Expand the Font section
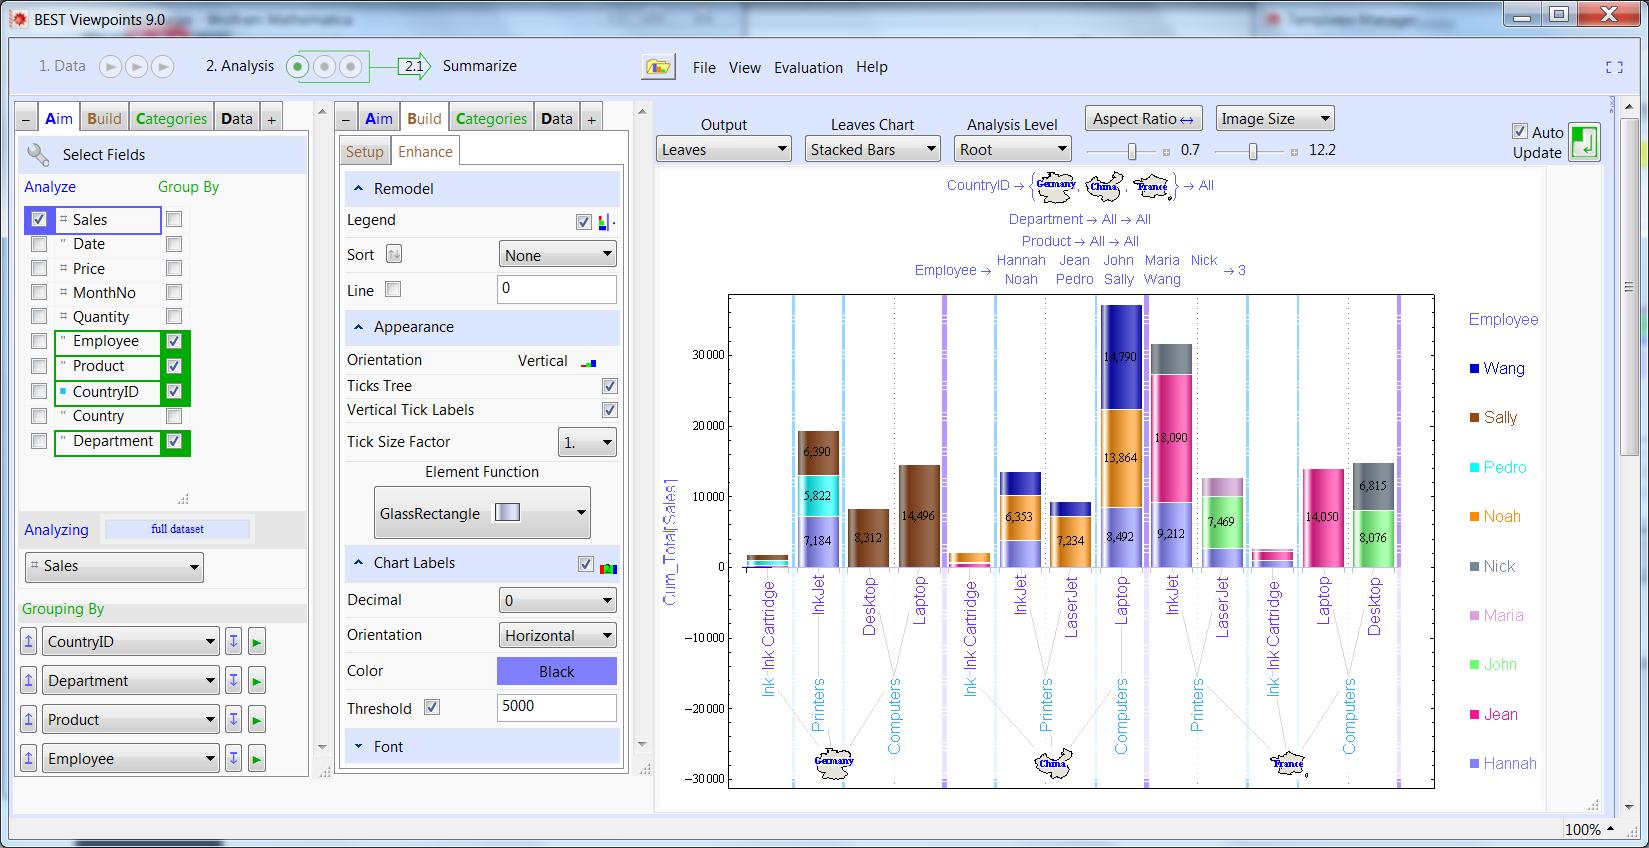Screen dimensions: 1649x848 click(x=357, y=746)
